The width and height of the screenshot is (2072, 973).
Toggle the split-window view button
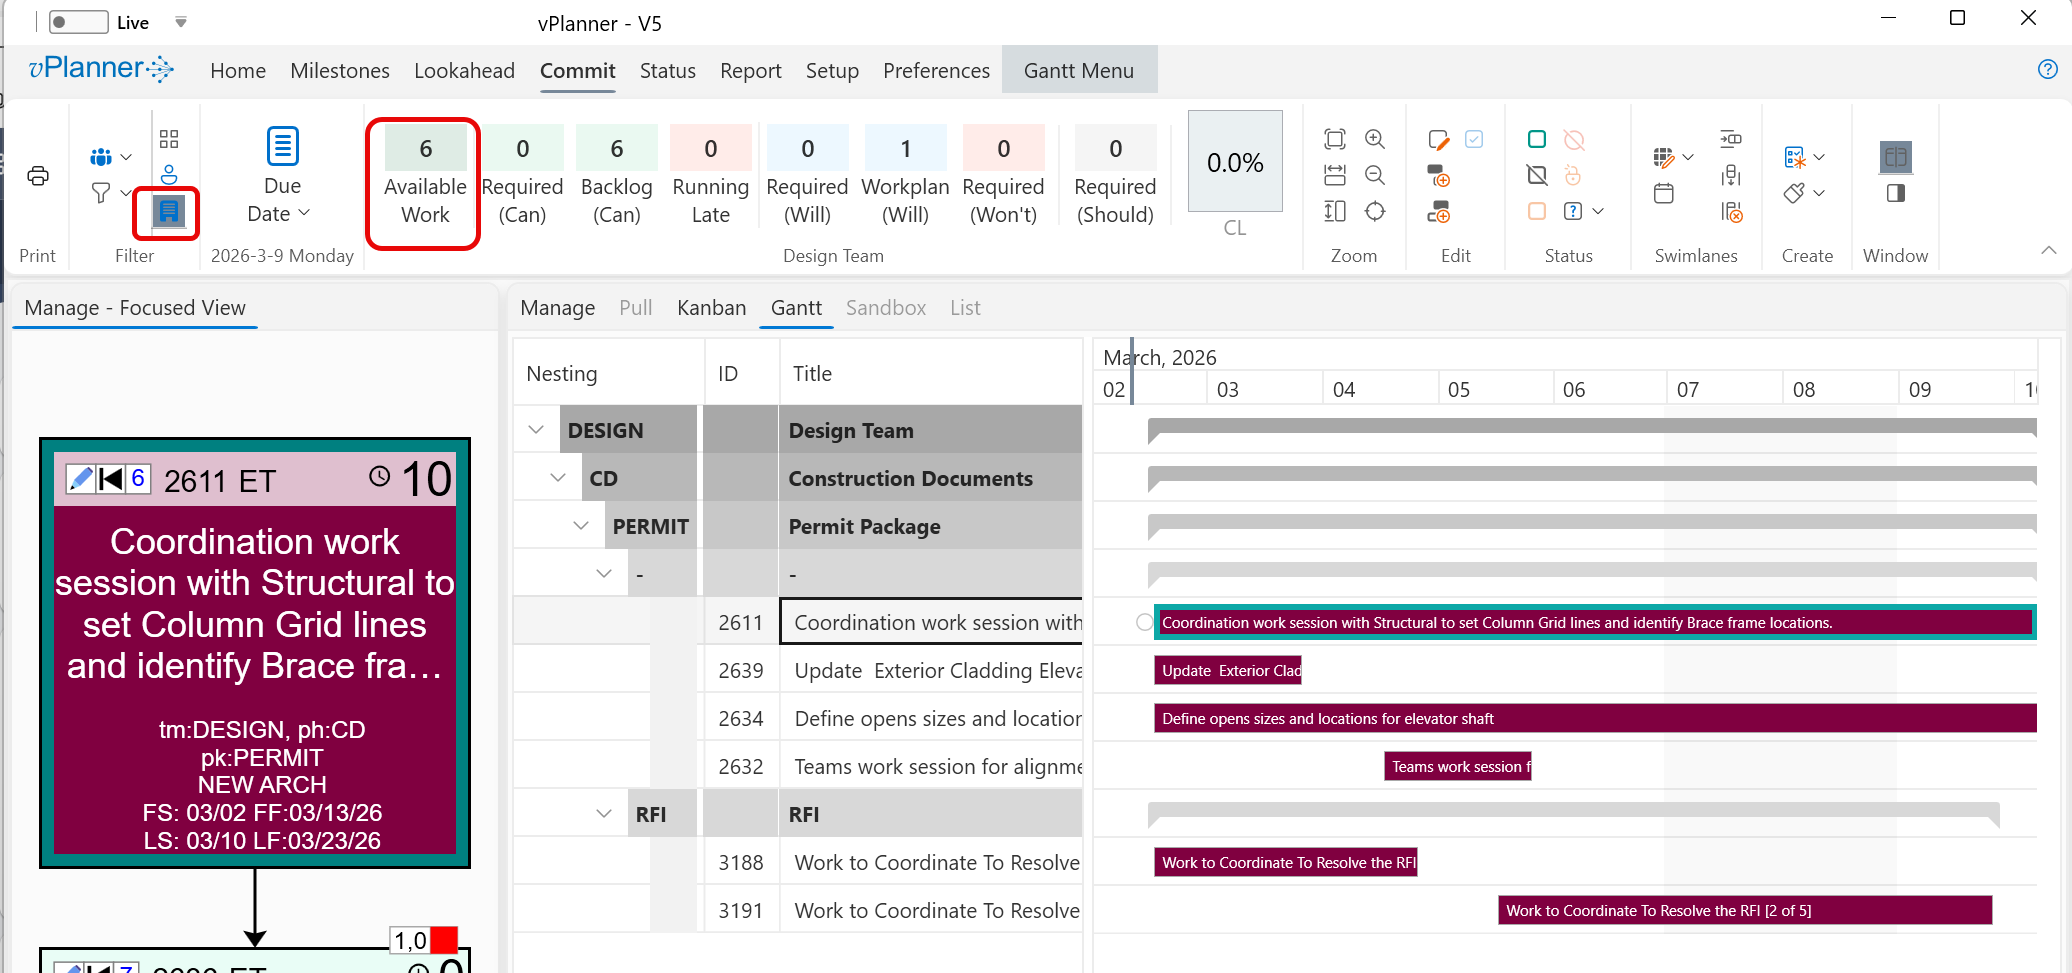pyautogui.click(x=1896, y=157)
